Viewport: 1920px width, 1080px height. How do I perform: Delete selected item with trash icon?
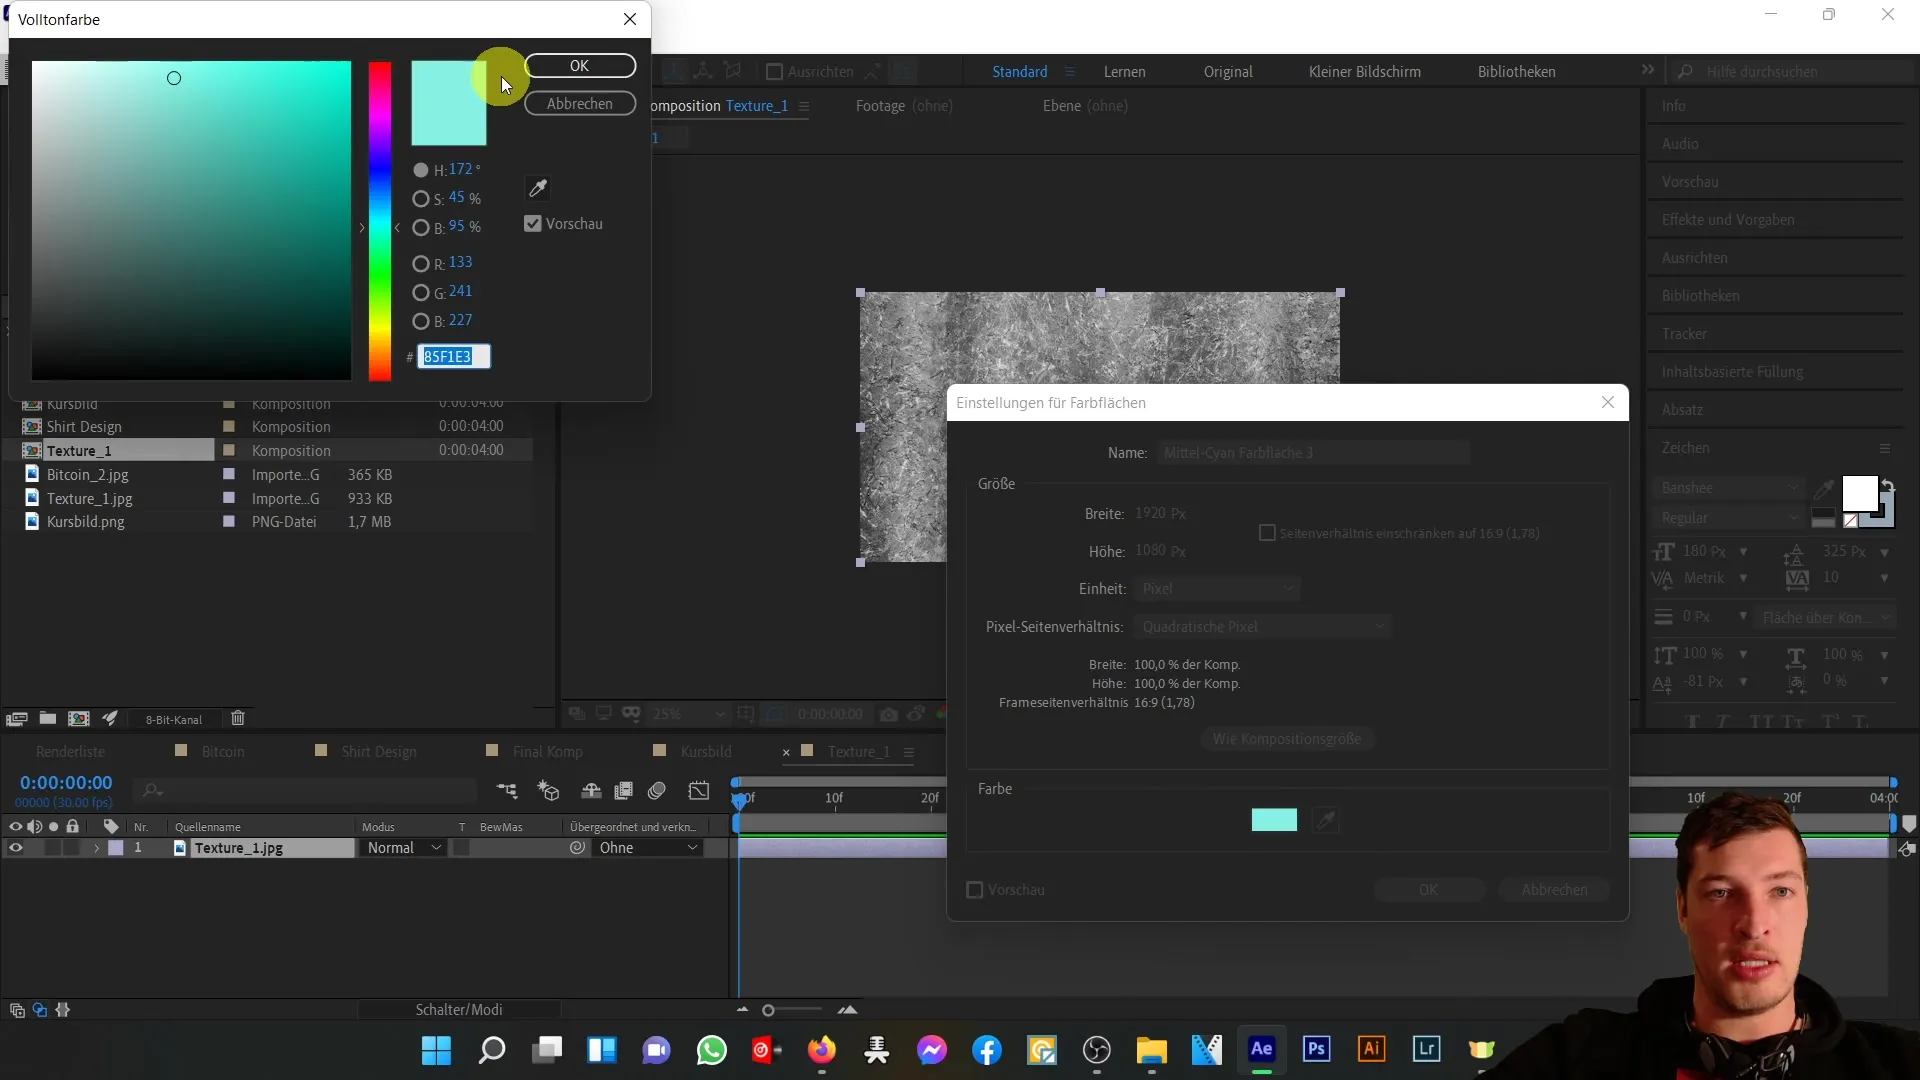click(x=238, y=718)
